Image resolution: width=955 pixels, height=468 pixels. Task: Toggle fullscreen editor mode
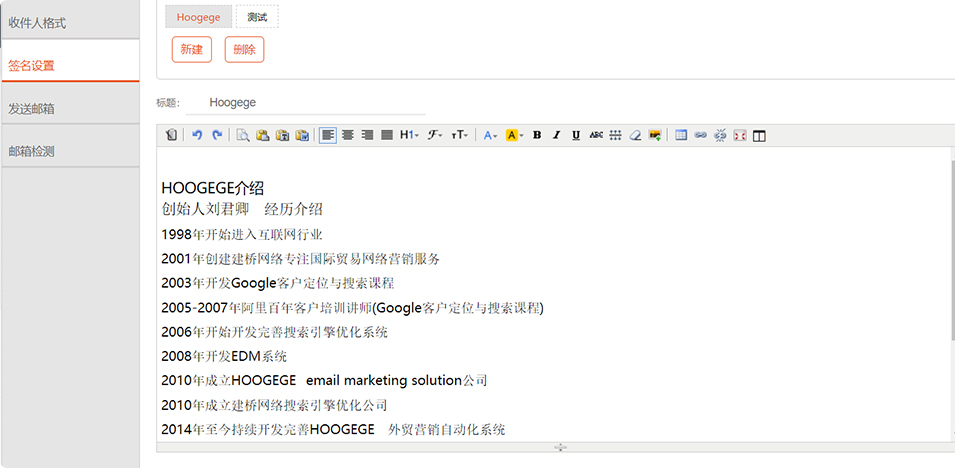pos(739,135)
